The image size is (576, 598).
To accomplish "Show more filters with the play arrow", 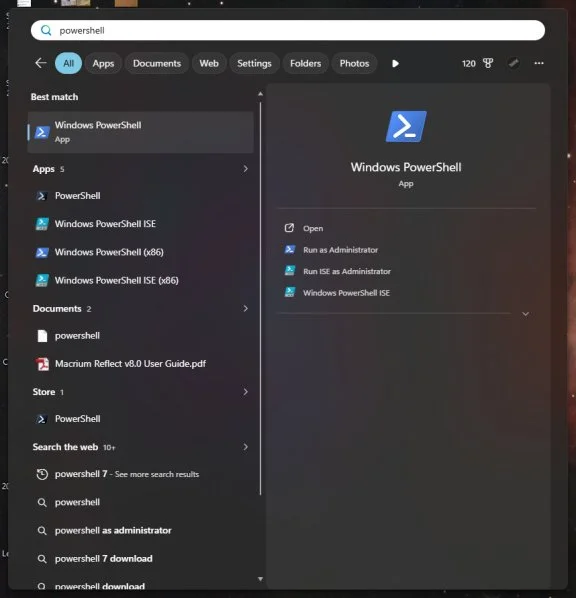I will coord(395,63).
